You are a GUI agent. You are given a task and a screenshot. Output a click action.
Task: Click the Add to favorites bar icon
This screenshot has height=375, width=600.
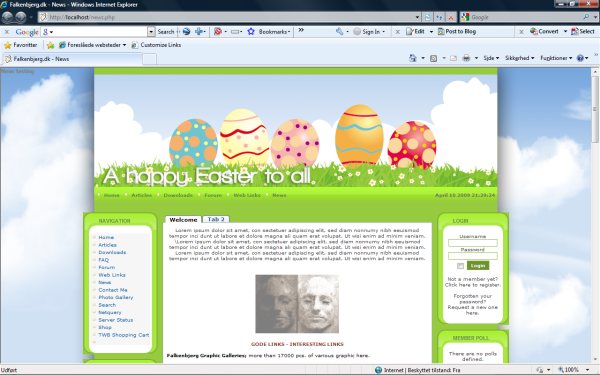tap(50, 45)
